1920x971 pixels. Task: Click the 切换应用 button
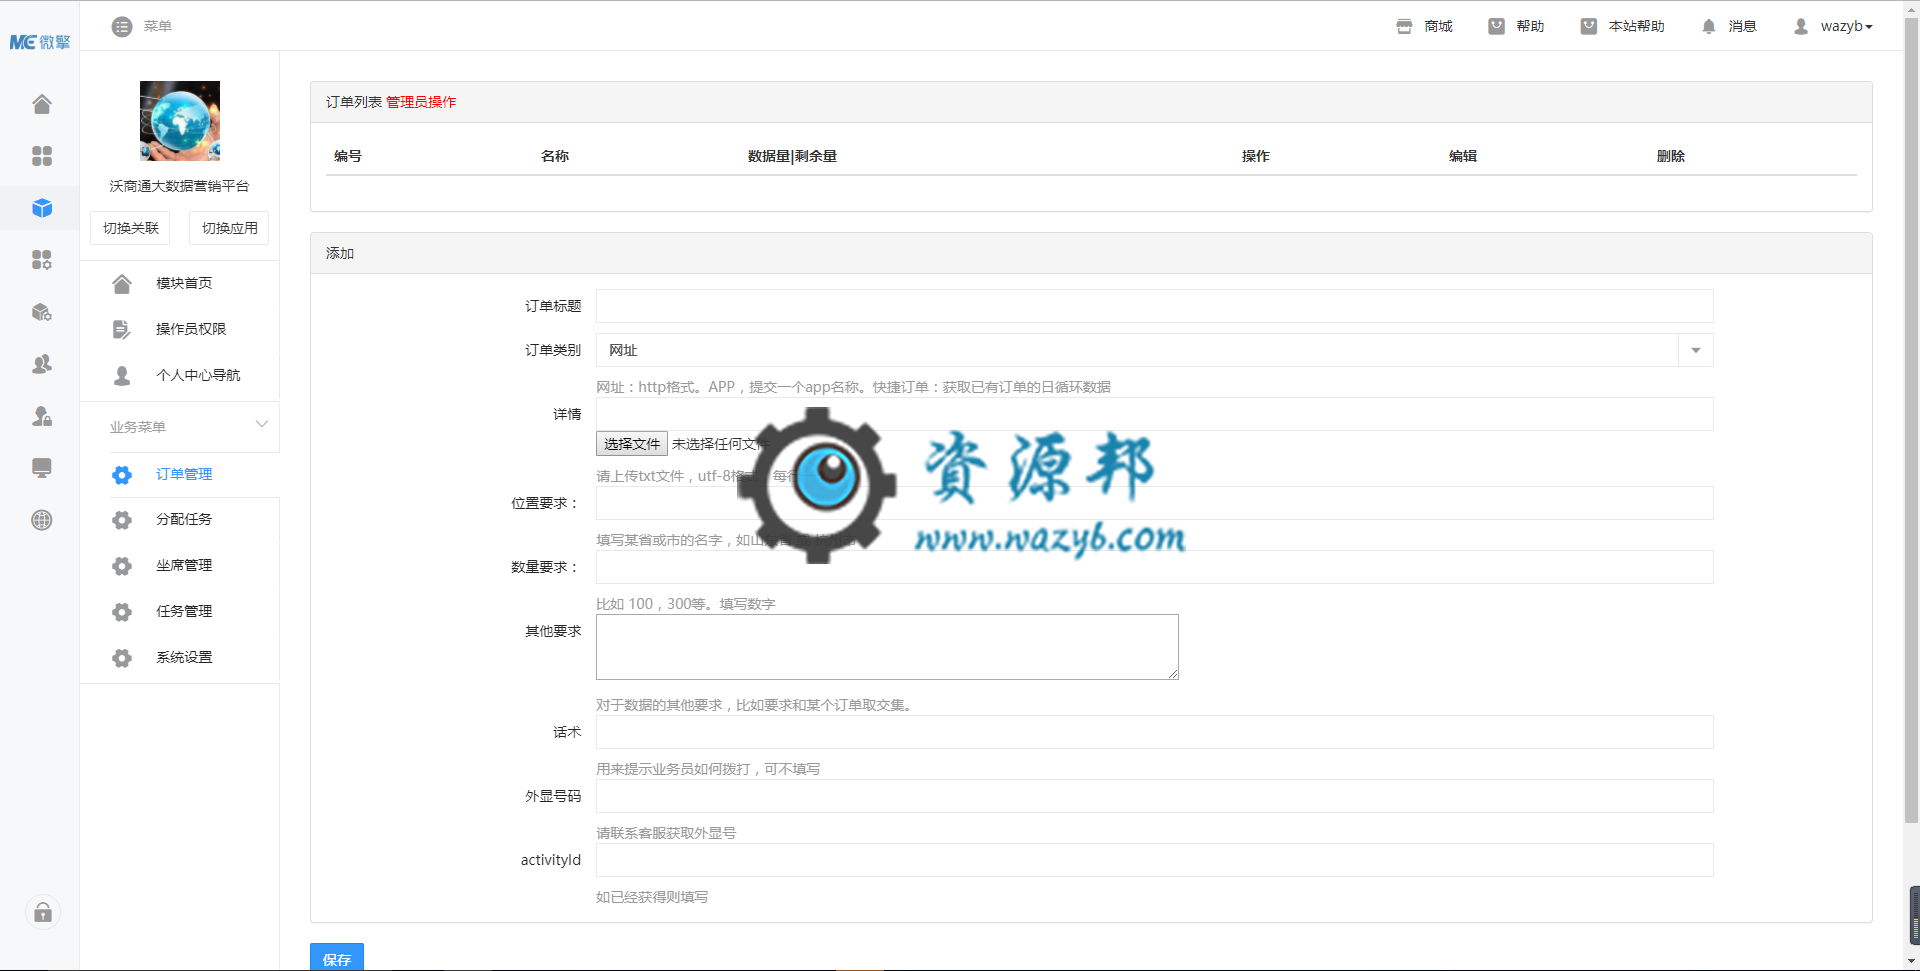click(229, 228)
